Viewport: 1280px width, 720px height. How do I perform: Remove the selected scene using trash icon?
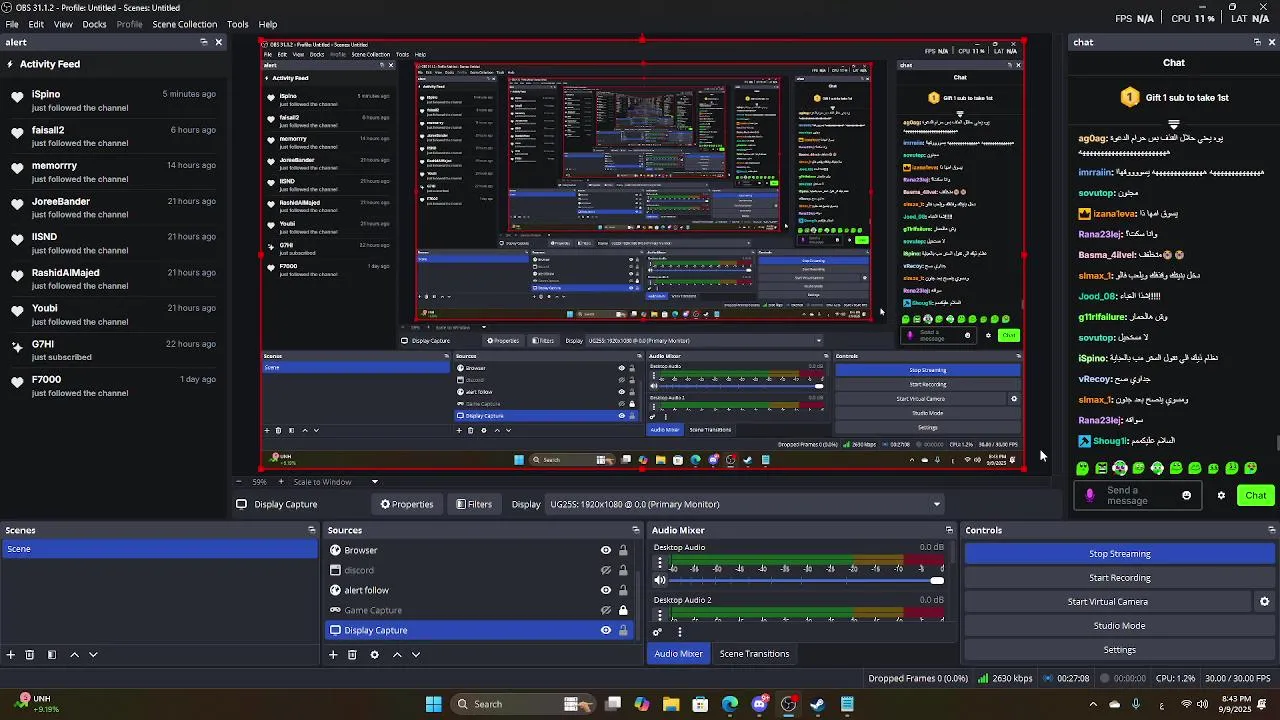(x=30, y=655)
